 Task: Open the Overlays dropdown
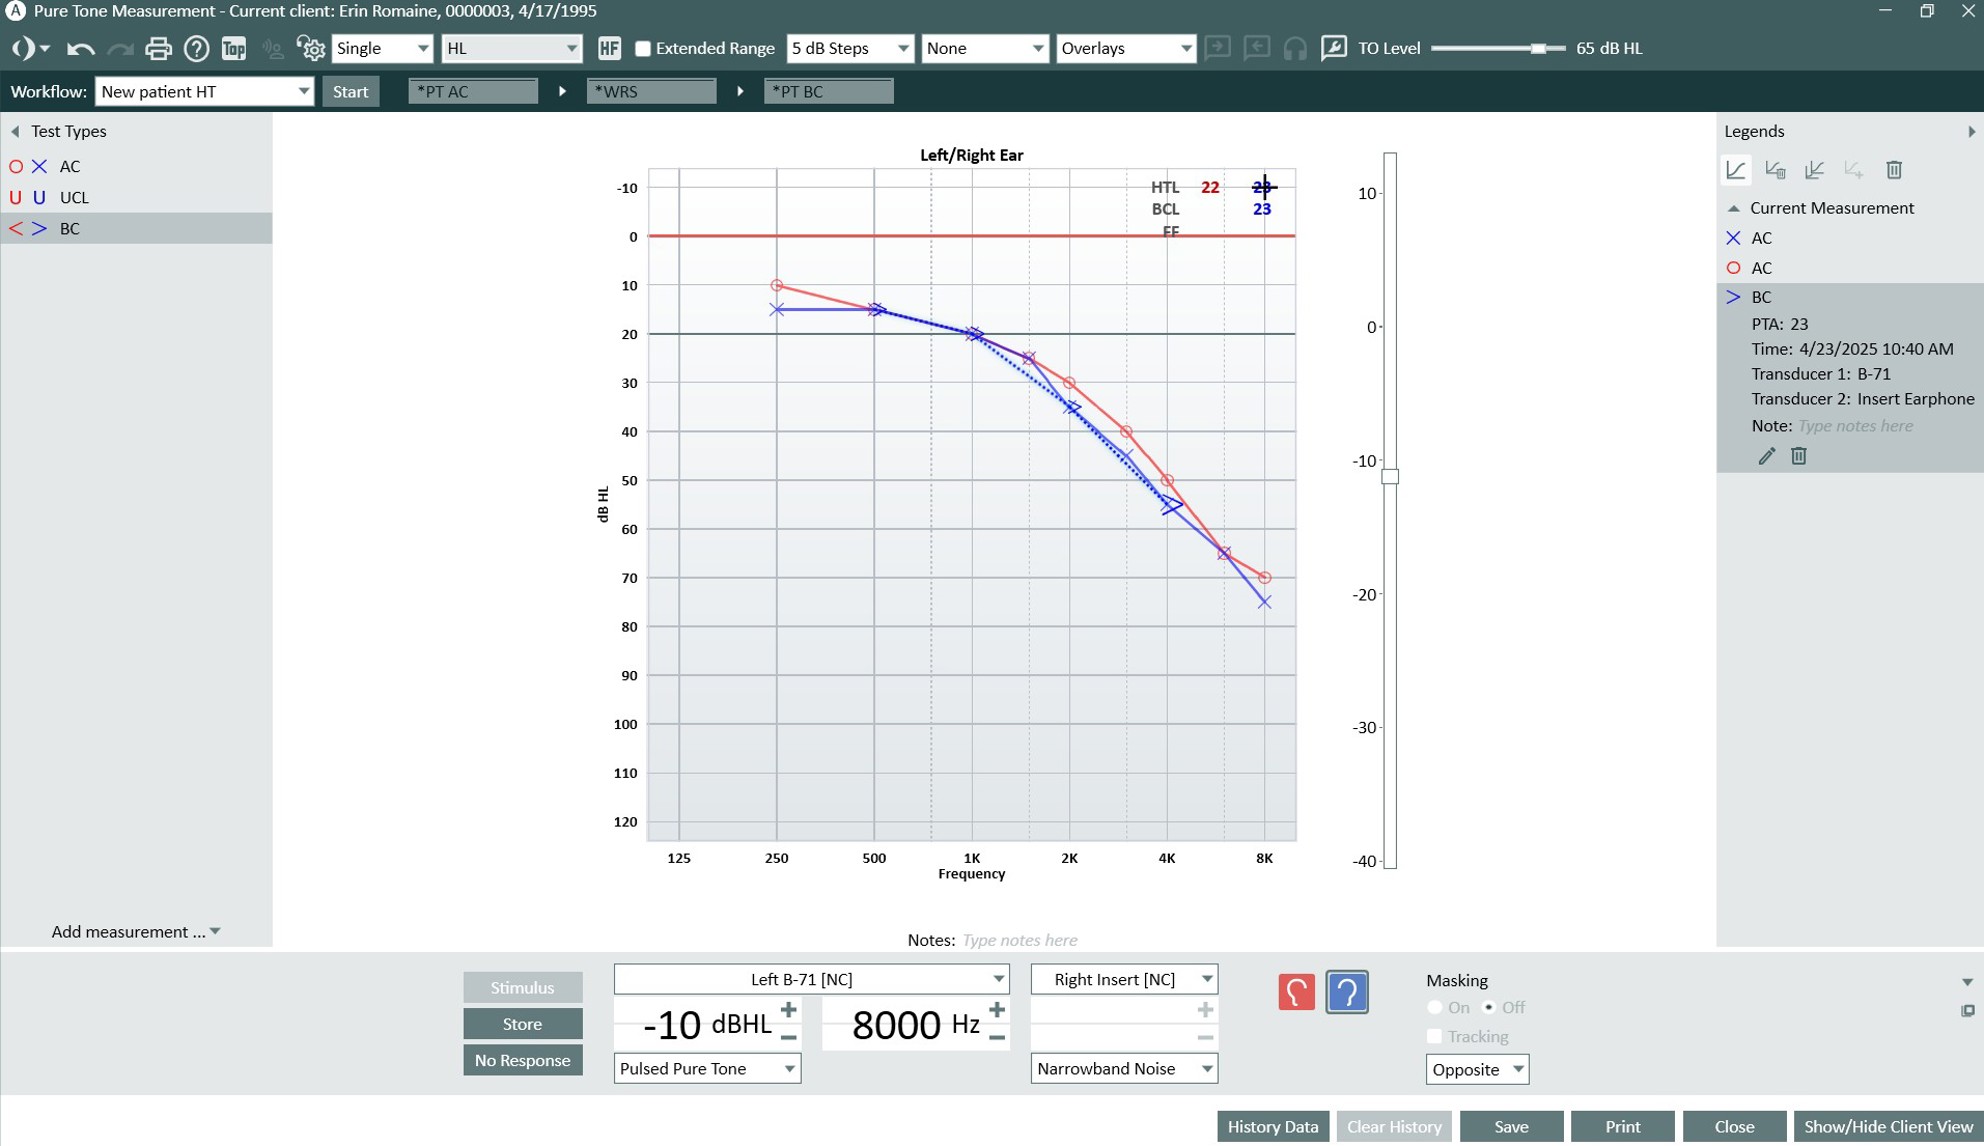pyautogui.click(x=1126, y=48)
